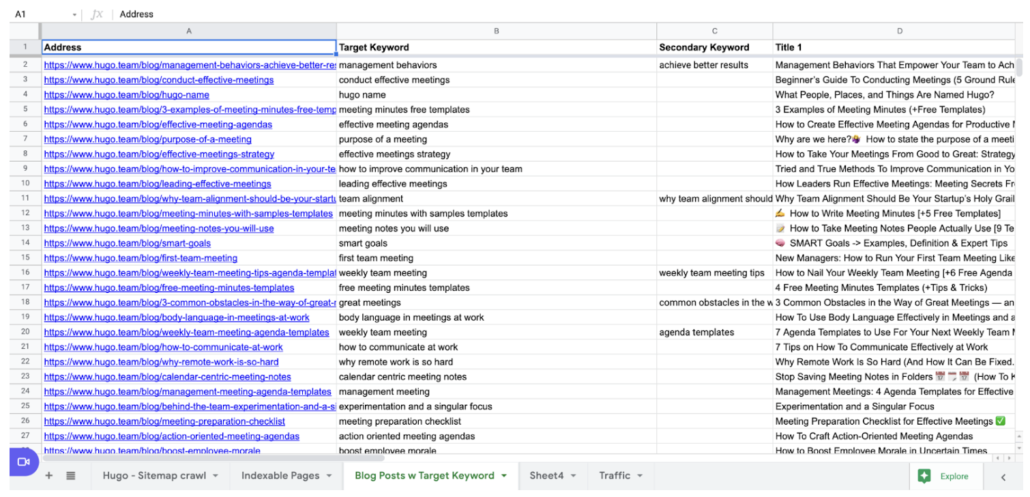Click the scroll sheet tabs arrows
The image size is (1030, 497).
[x=1003, y=458]
